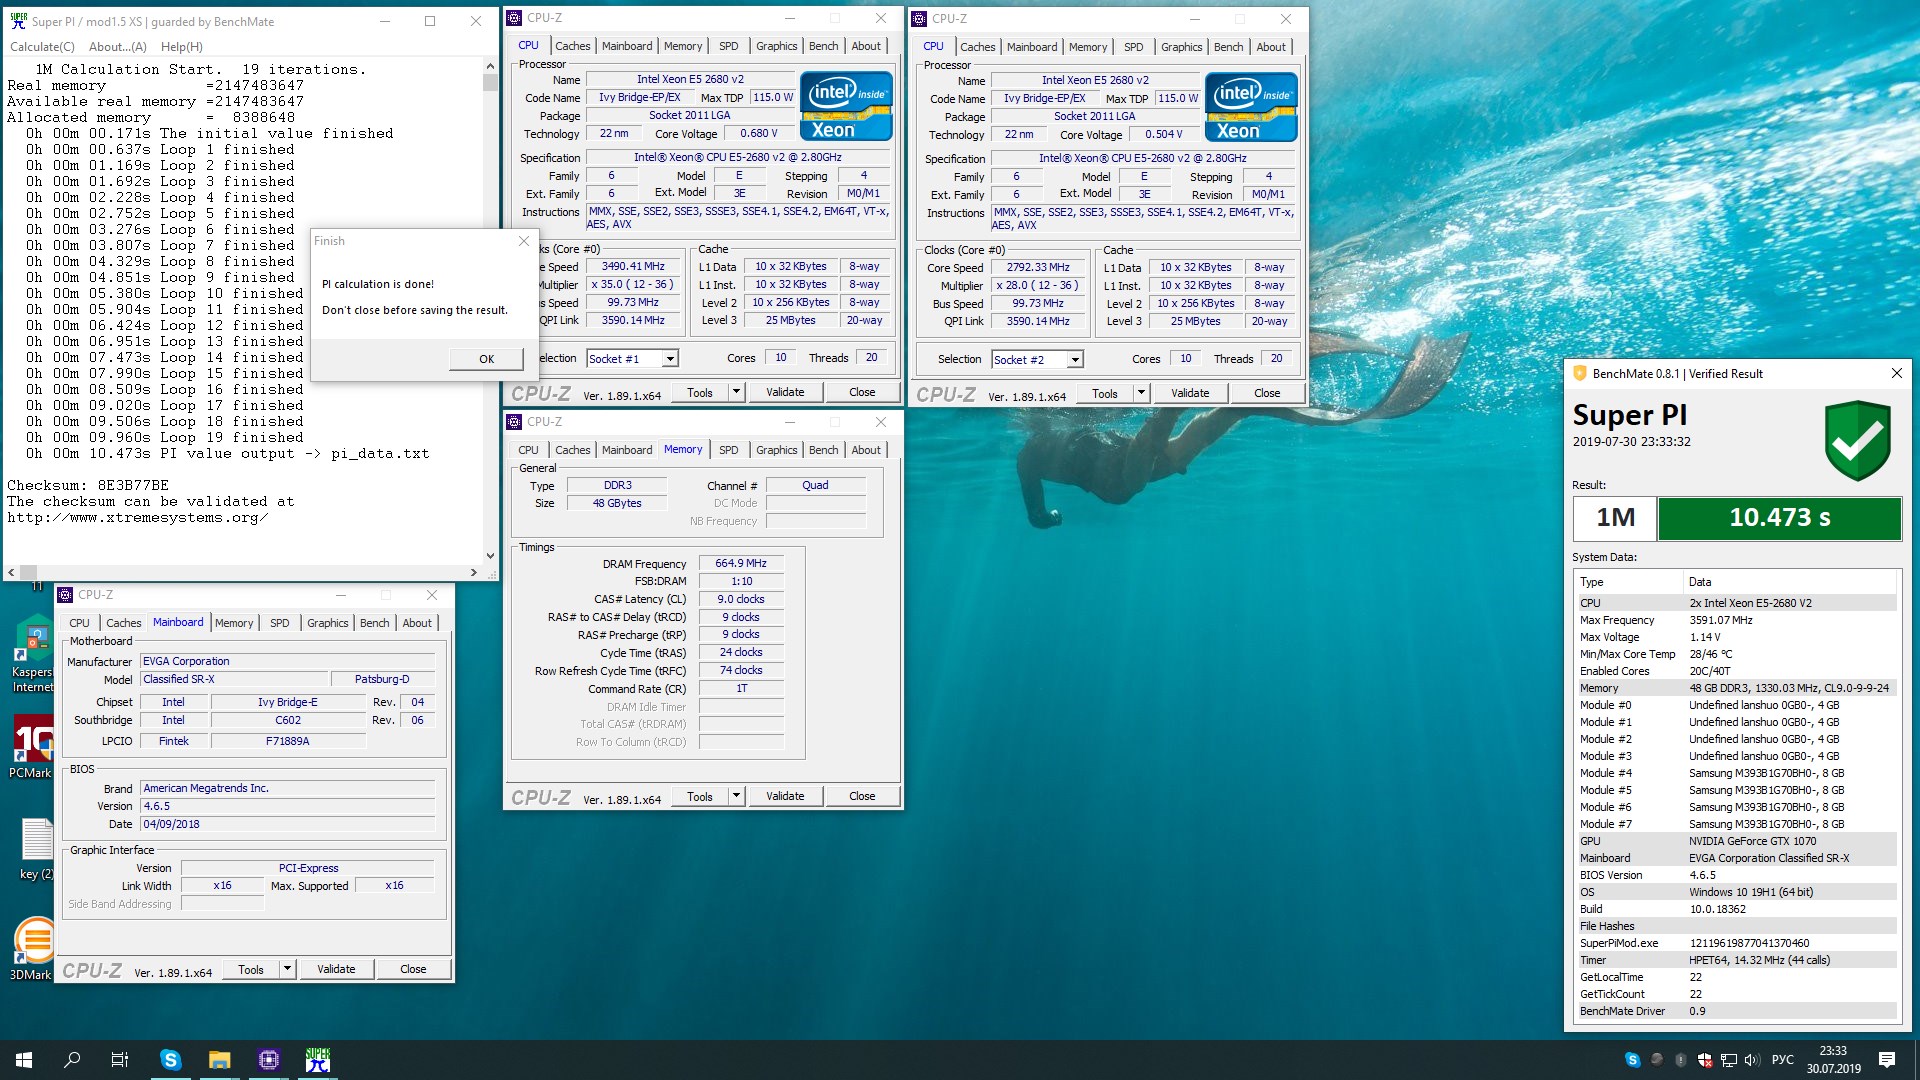Switch to SPD tab in second CPU-Z
The image size is (1920, 1080).
point(1133,47)
